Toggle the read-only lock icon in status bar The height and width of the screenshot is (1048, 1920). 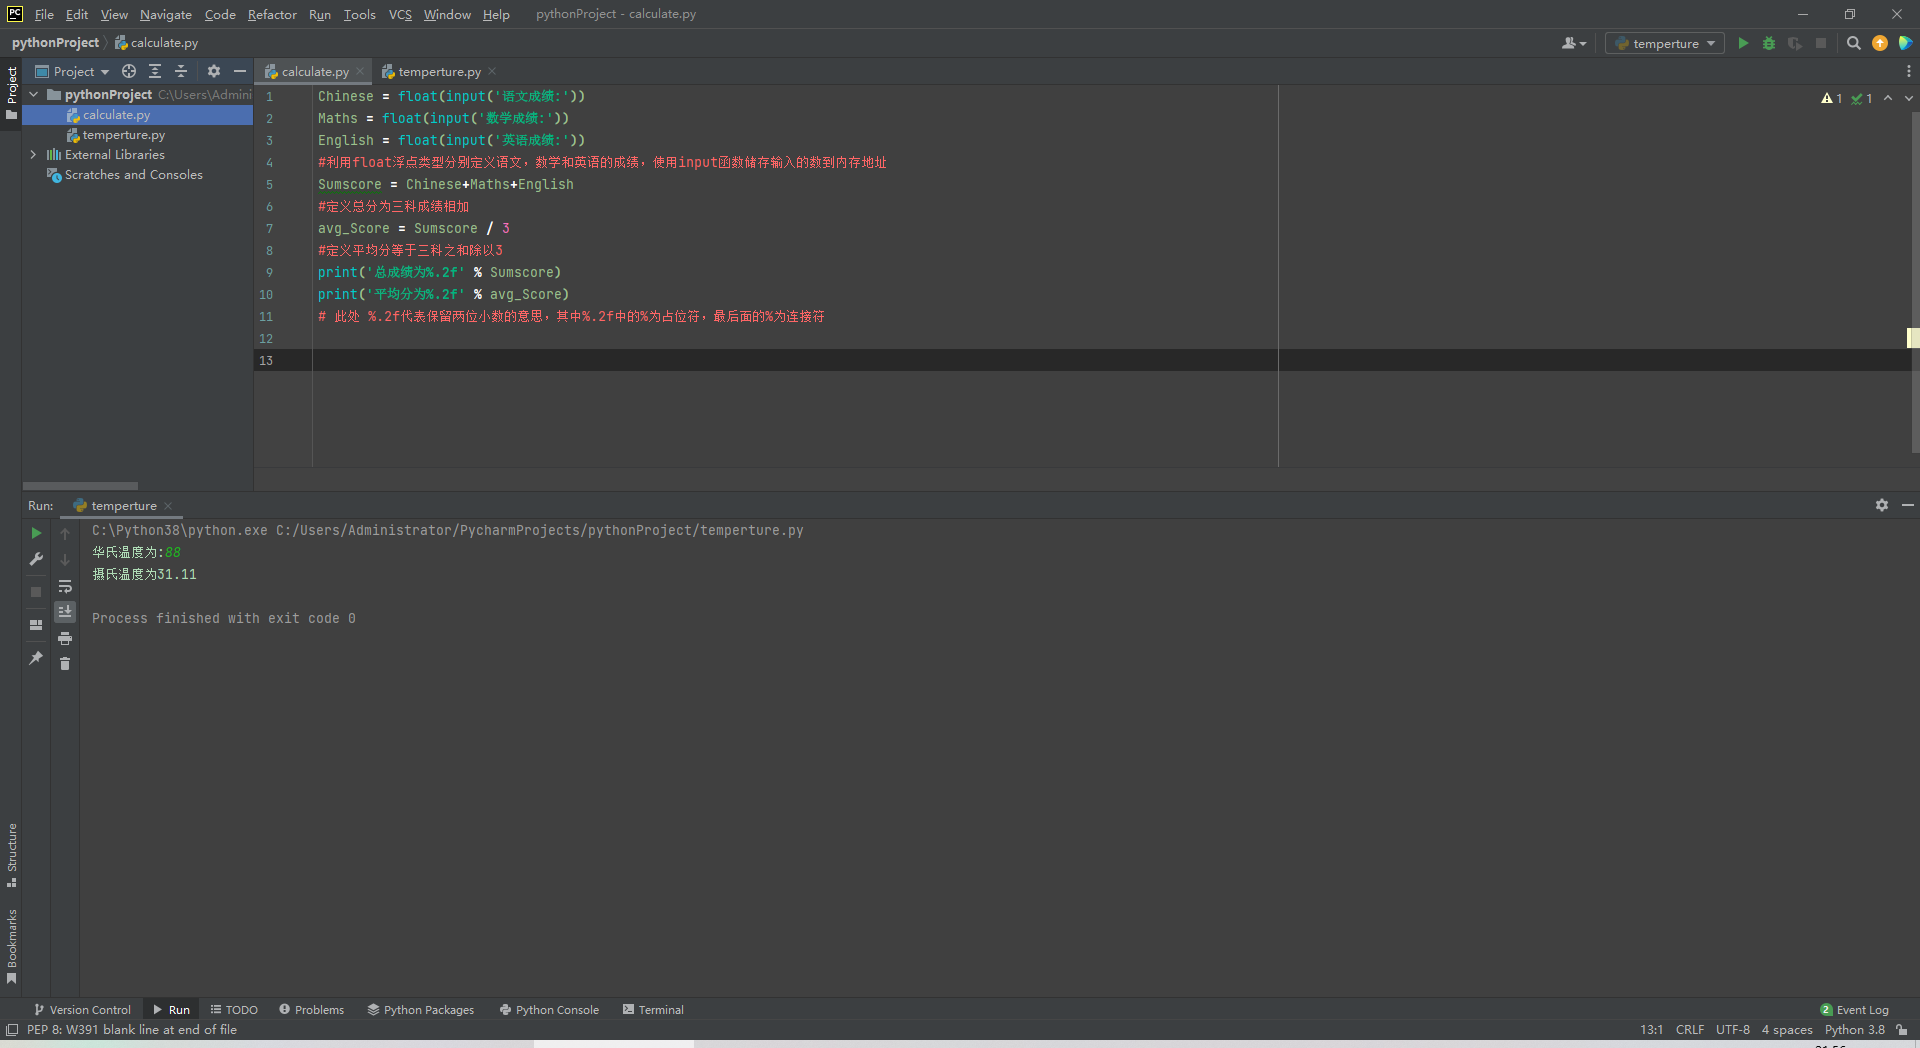coord(1902,1029)
